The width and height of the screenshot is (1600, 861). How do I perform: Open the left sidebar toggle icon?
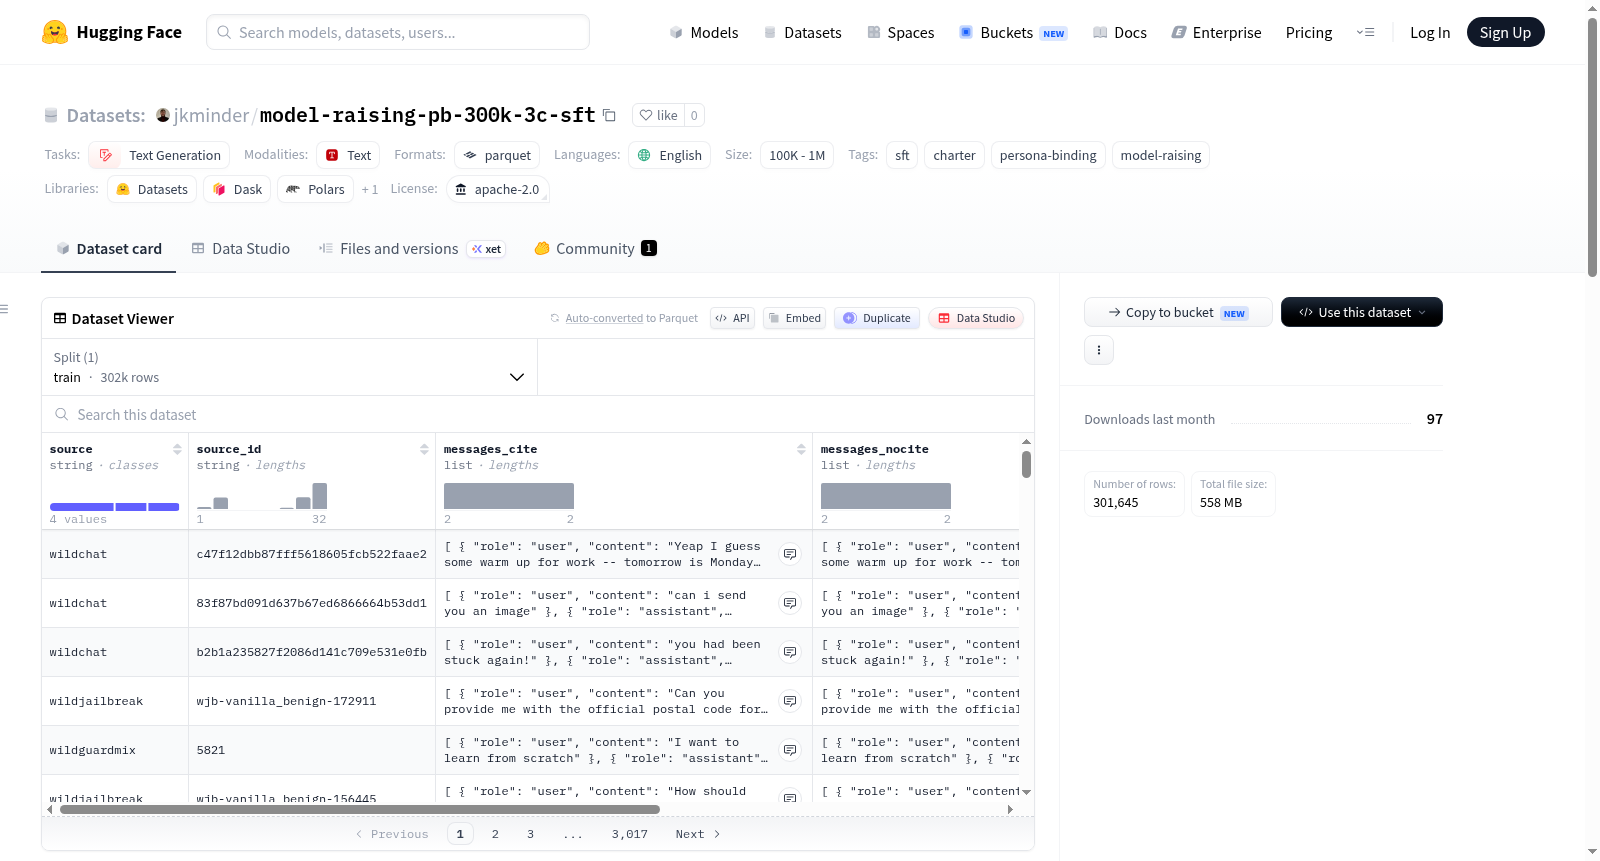click(x=4, y=309)
